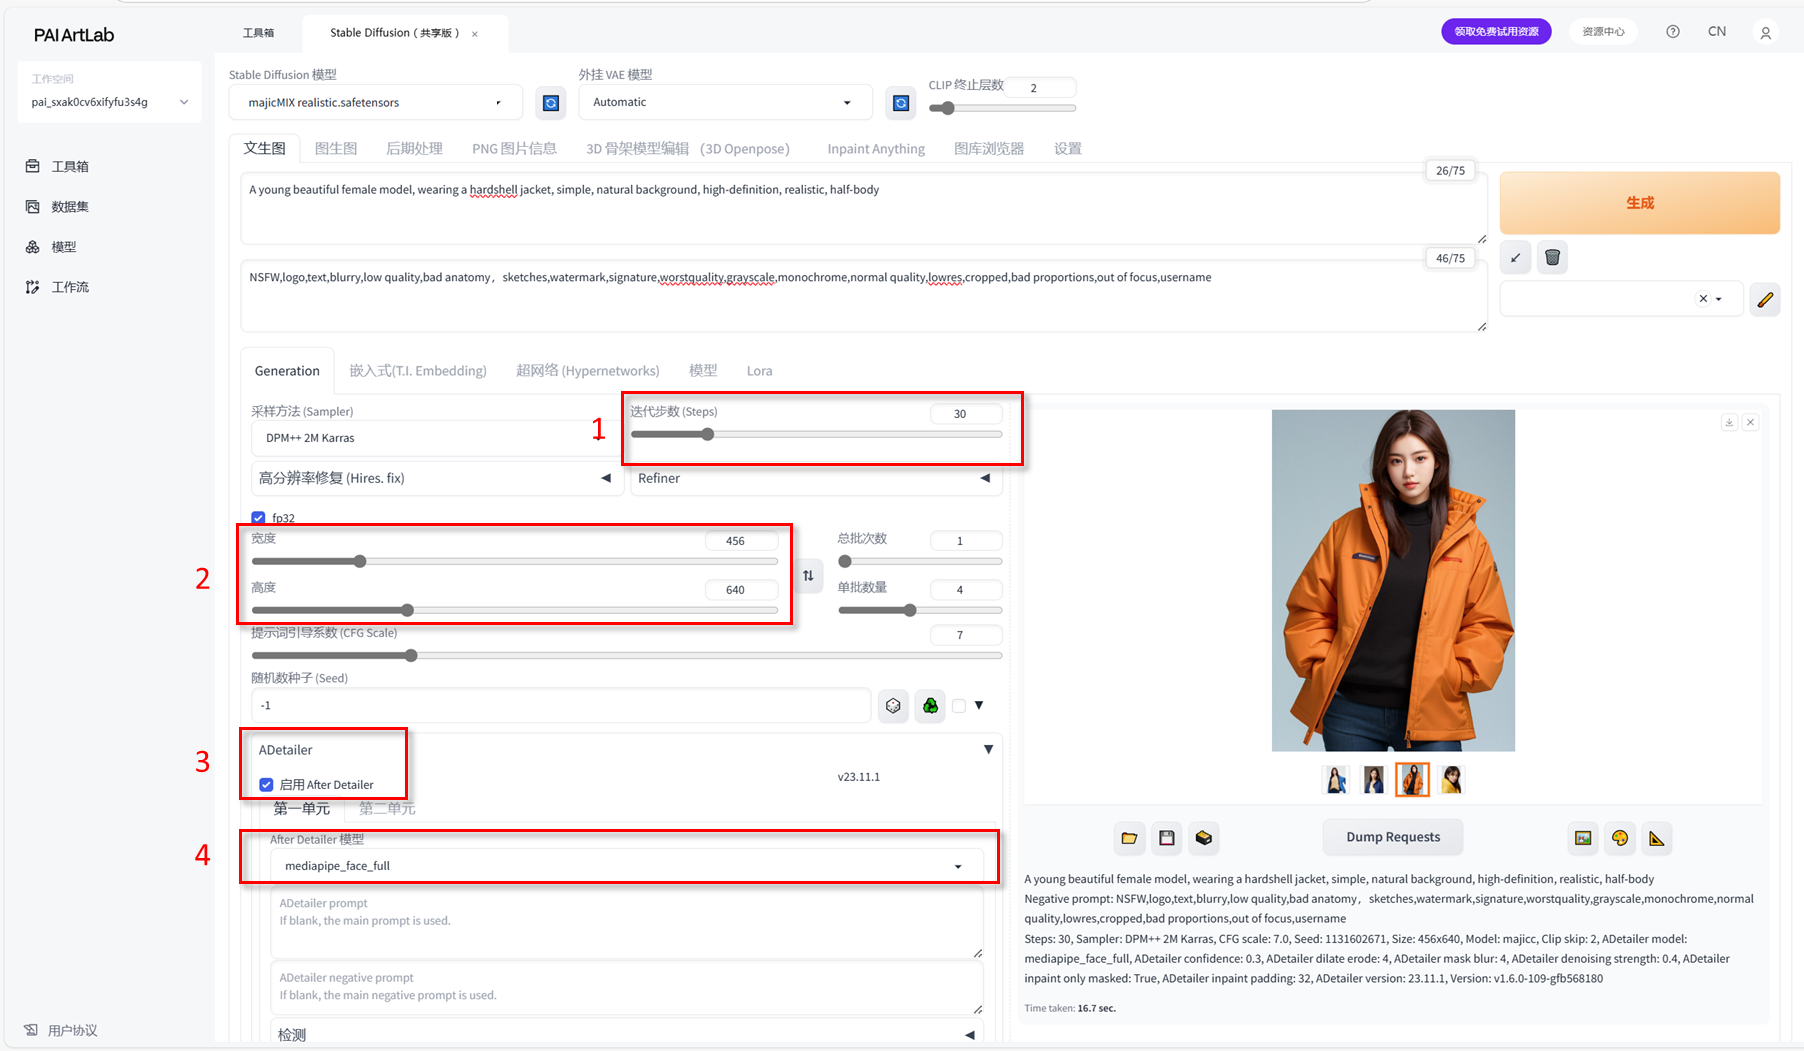The image size is (1804, 1051).
Task: Disable the 启用 After Detailer checkbox
Action: point(266,785)
